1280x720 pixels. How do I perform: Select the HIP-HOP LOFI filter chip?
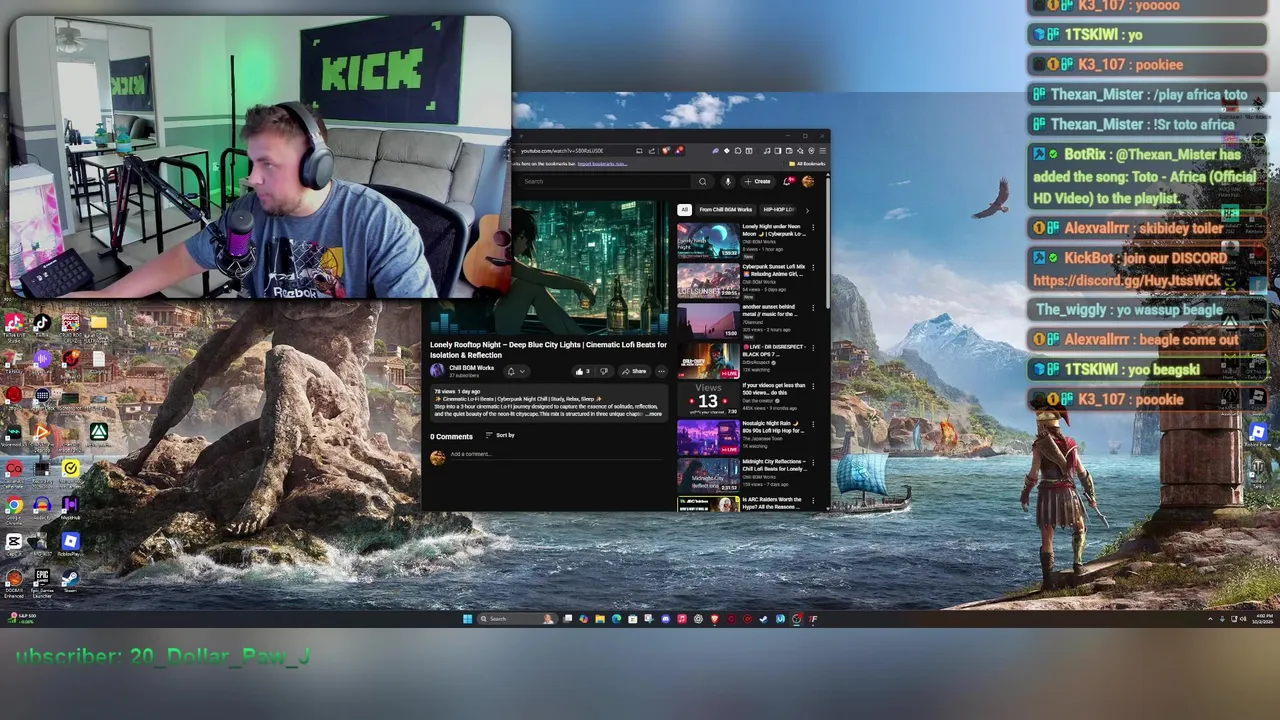(x=779, y=210)
